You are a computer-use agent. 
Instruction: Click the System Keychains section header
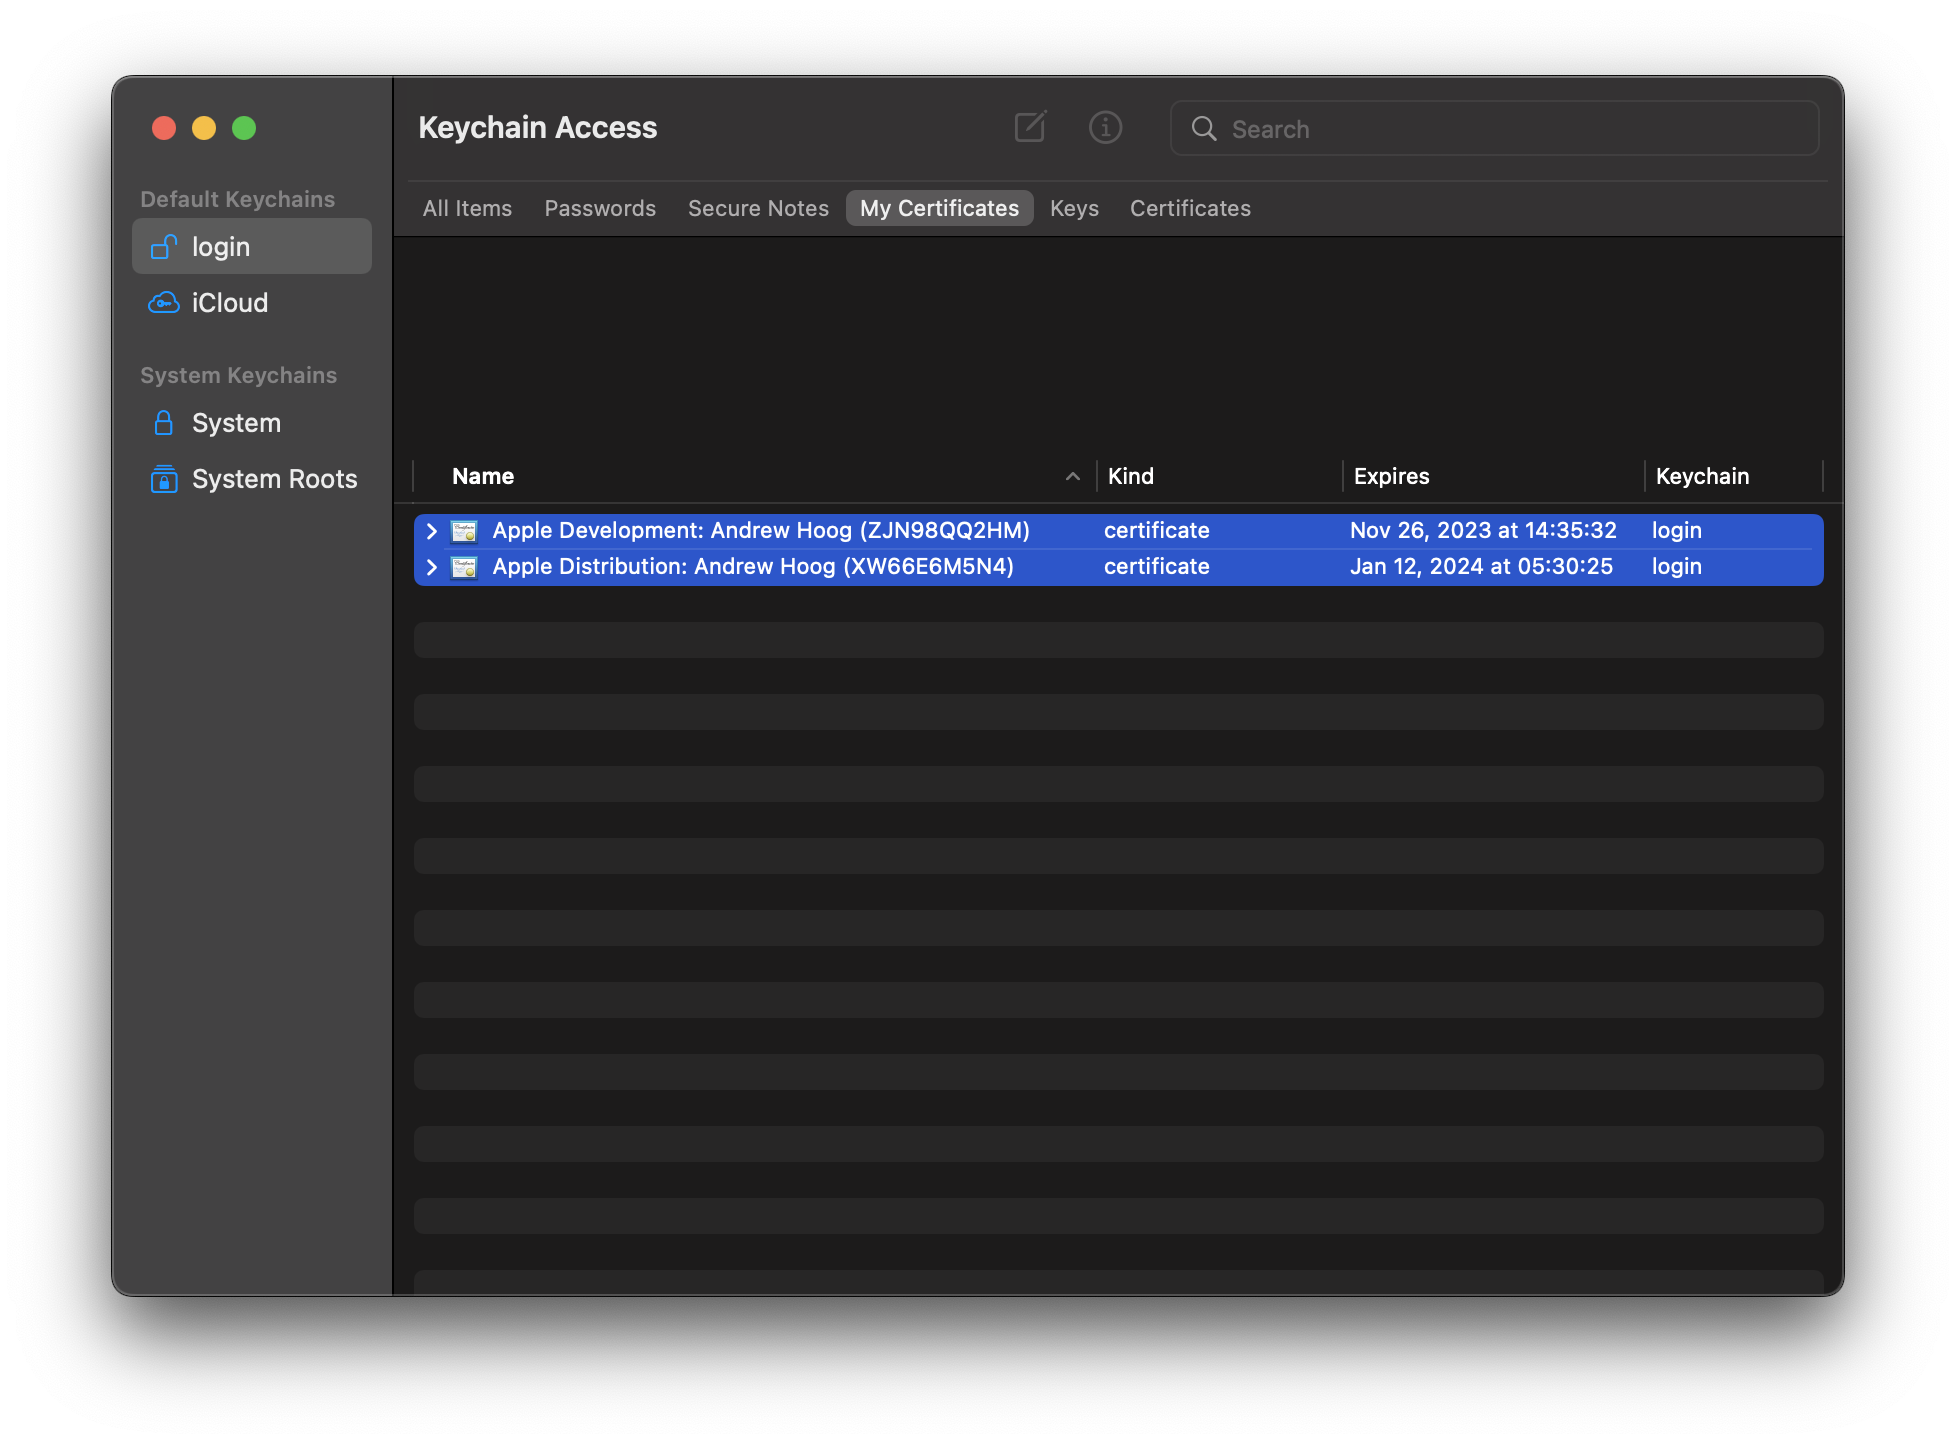(x=239, y=375)
